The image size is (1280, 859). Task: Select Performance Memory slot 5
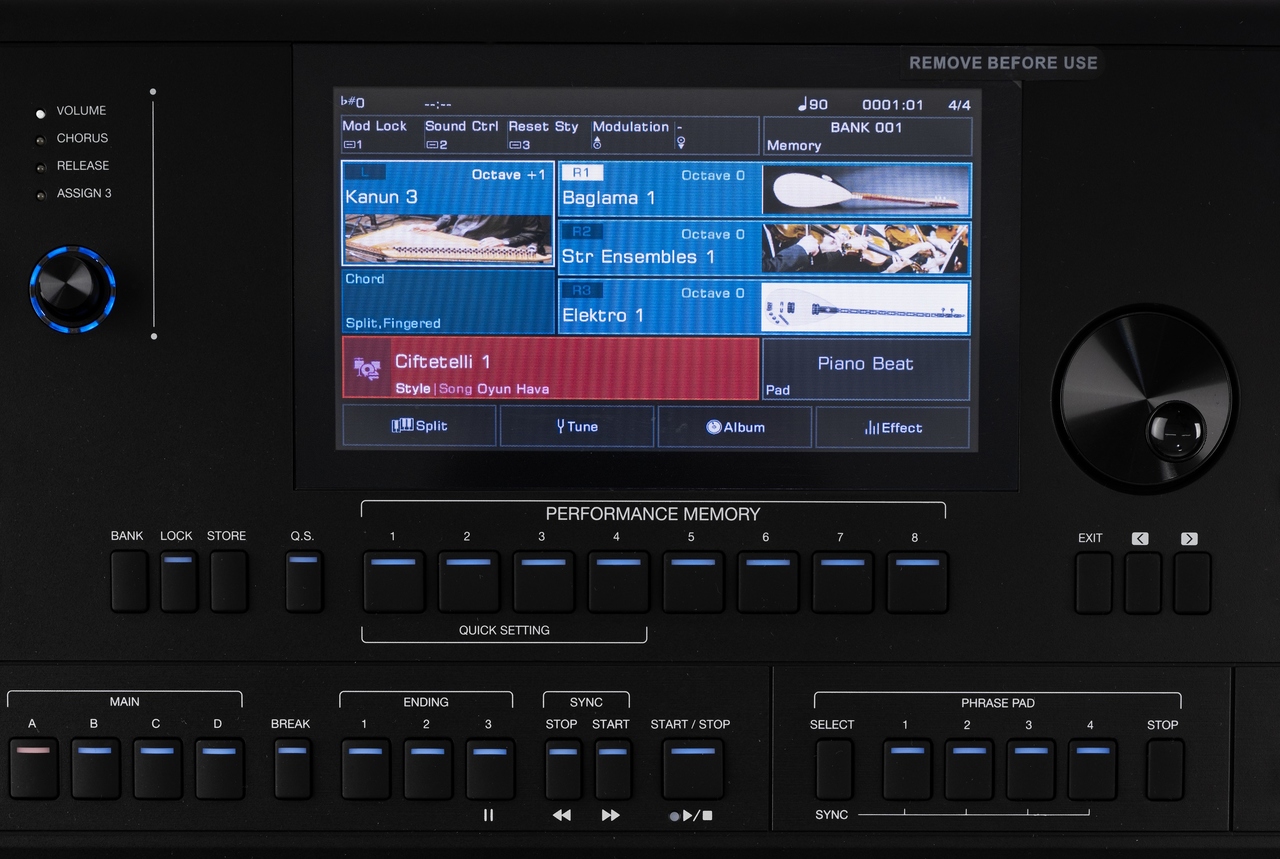tap(692, 581)
